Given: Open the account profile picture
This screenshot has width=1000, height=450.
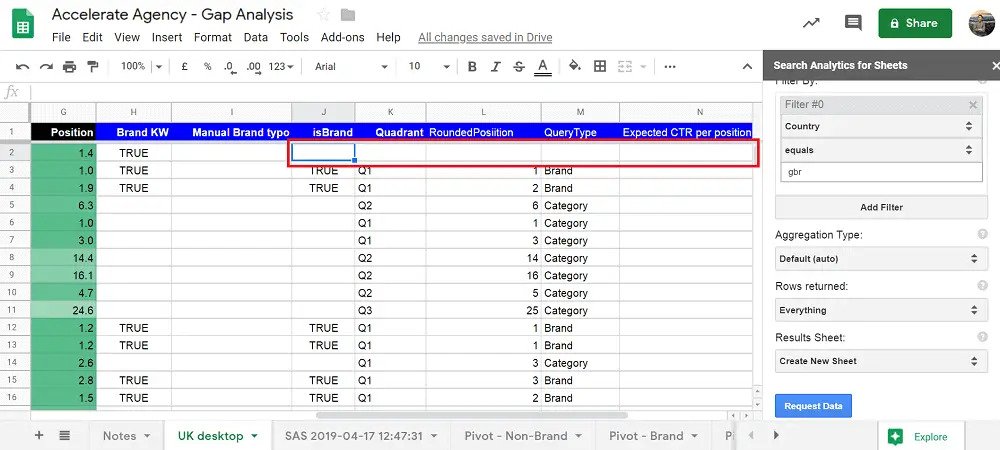Looking at the screenshot, I should click(982, 24).
